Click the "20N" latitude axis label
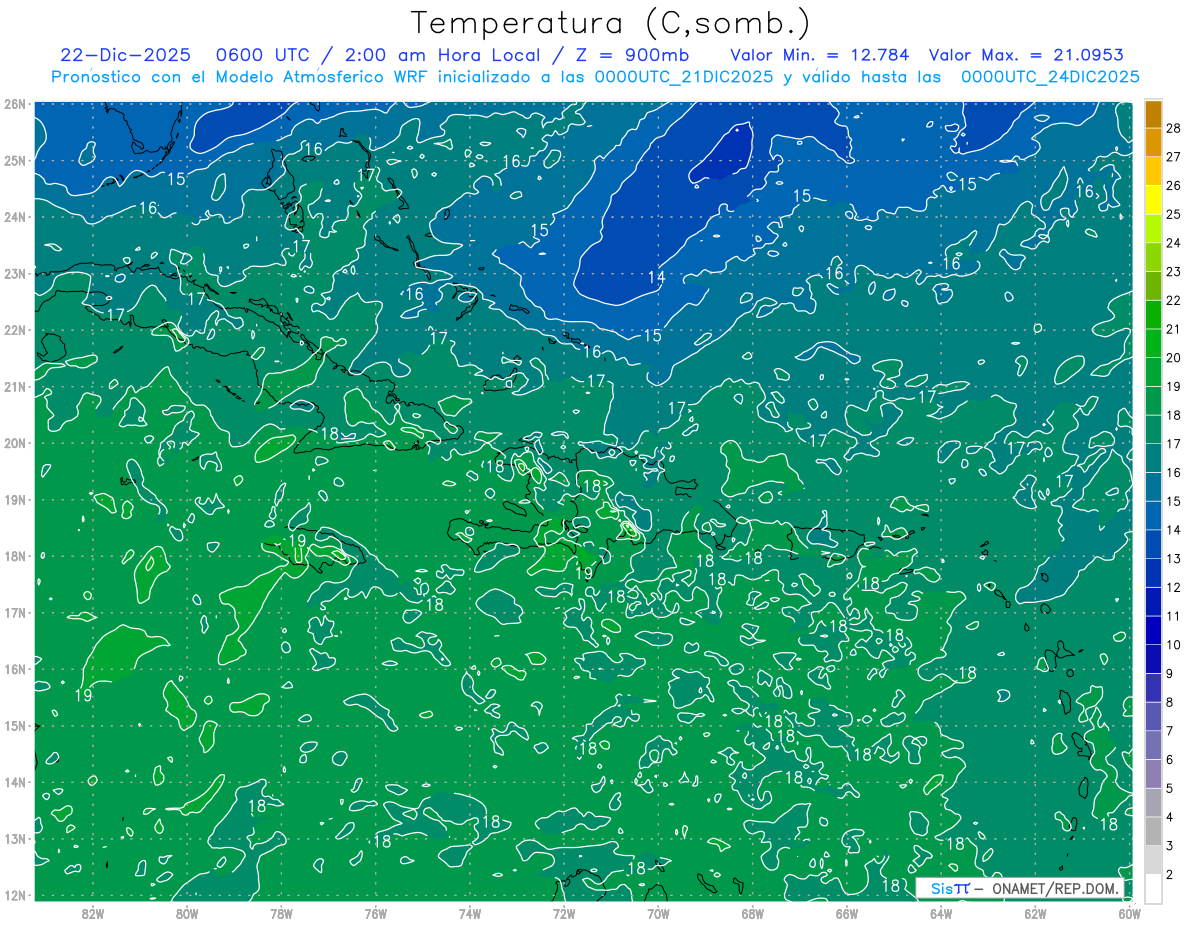The width and height of the screenshot is (1200, 927). tap(15, 443)
